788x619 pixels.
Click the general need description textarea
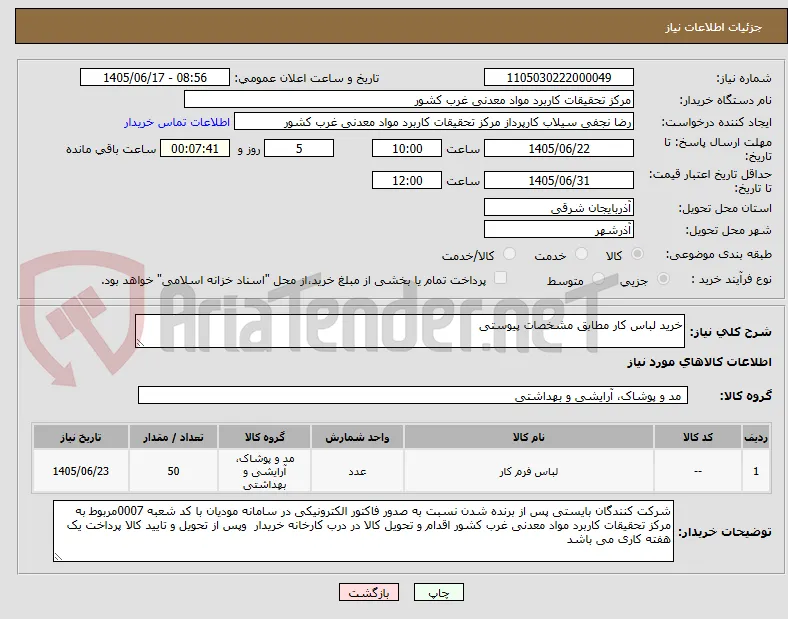tap(410, 331)
